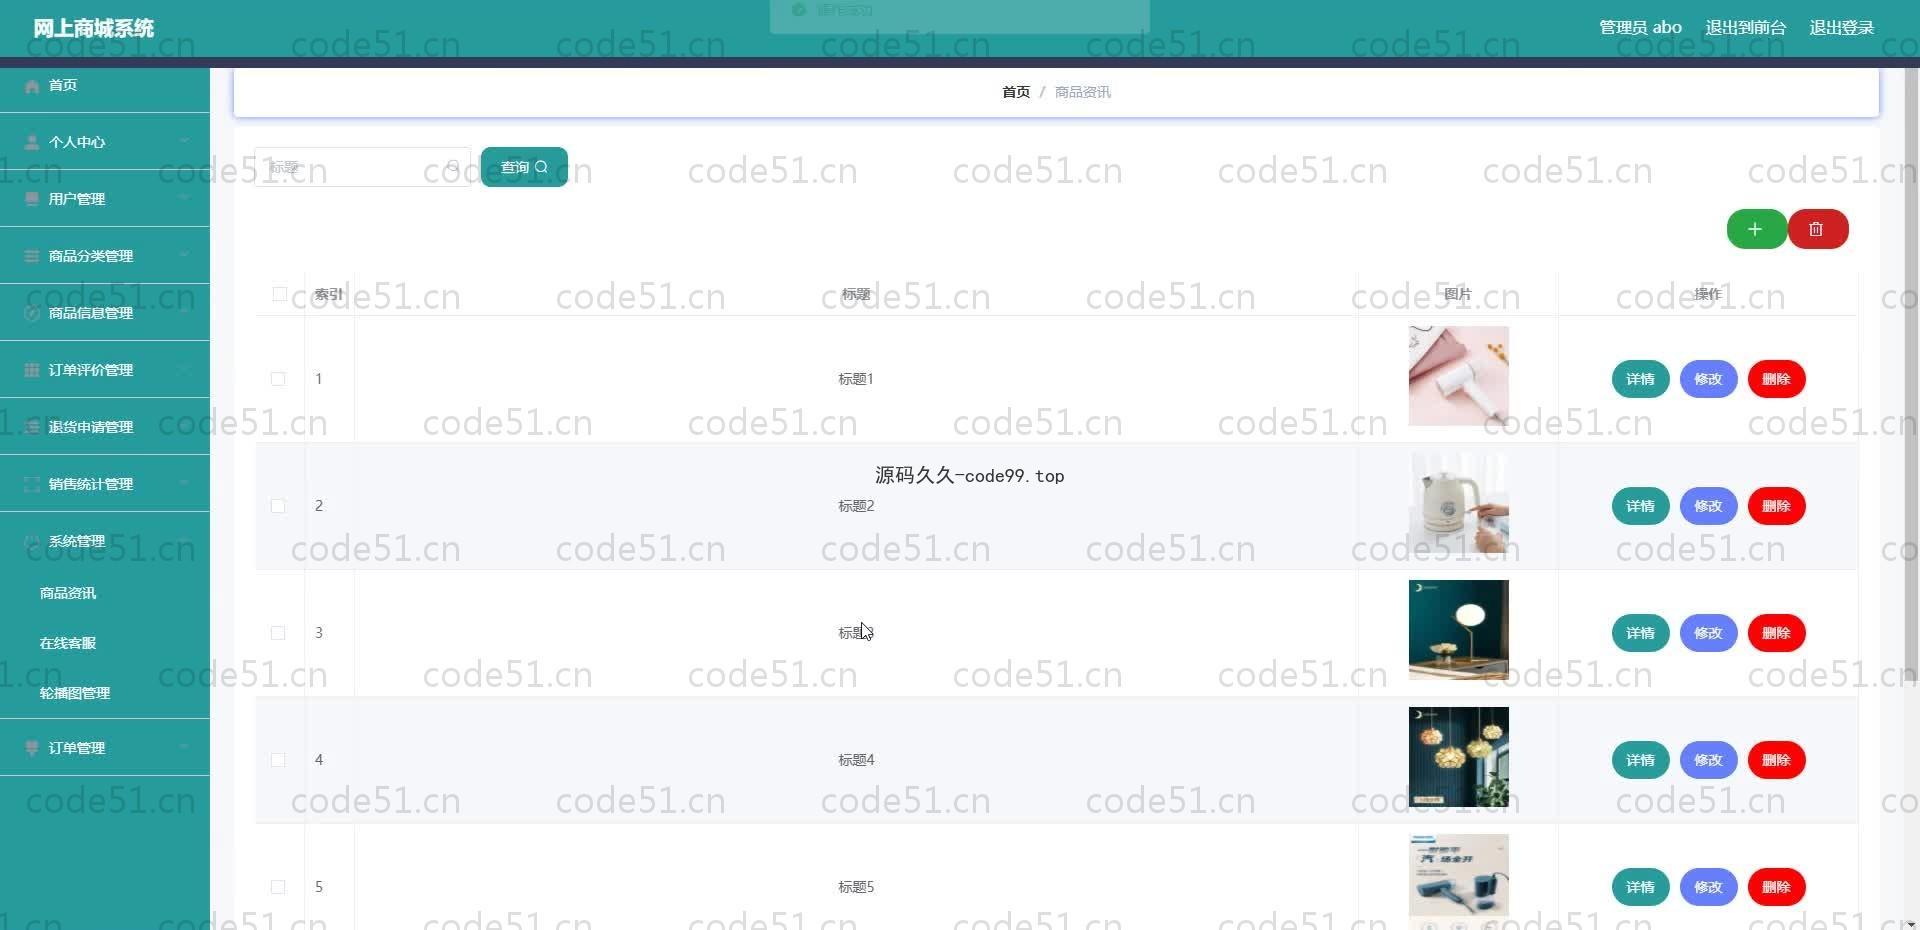Click the icon beside 商品信息管理
The height and width of the screenshot is (930, 1920).
[32, 313]
